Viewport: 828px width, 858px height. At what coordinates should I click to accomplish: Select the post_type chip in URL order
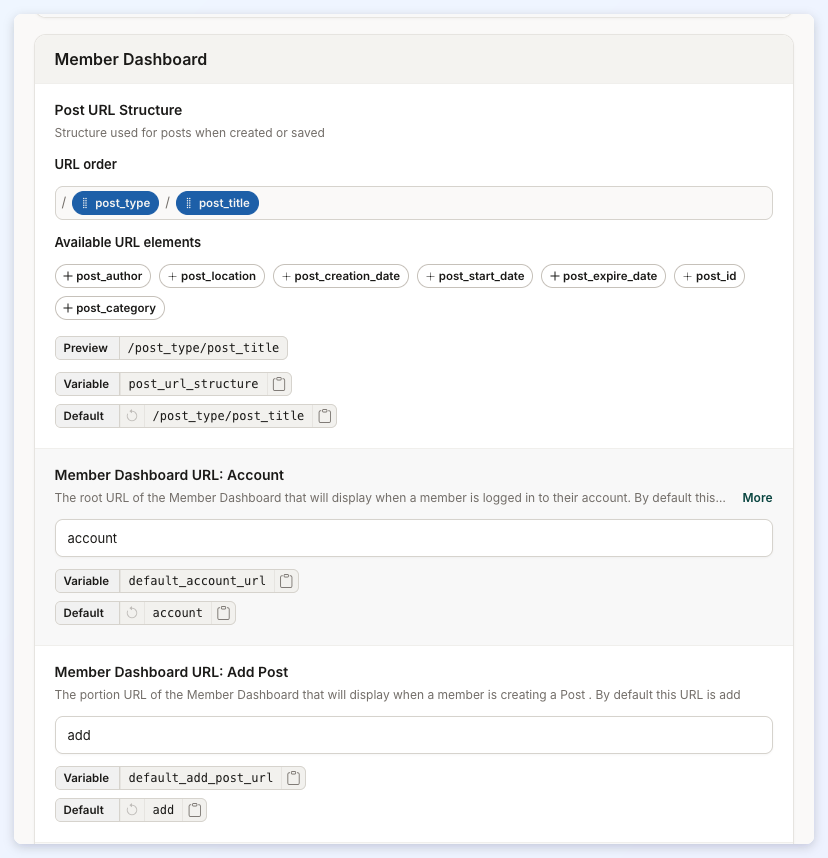click(115, 203)
